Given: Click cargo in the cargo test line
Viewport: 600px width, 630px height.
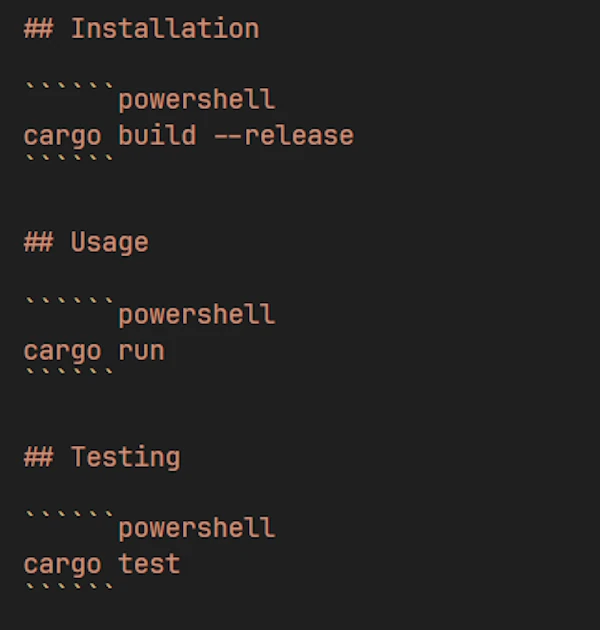Looking at the screenshot, I should 62,564.
